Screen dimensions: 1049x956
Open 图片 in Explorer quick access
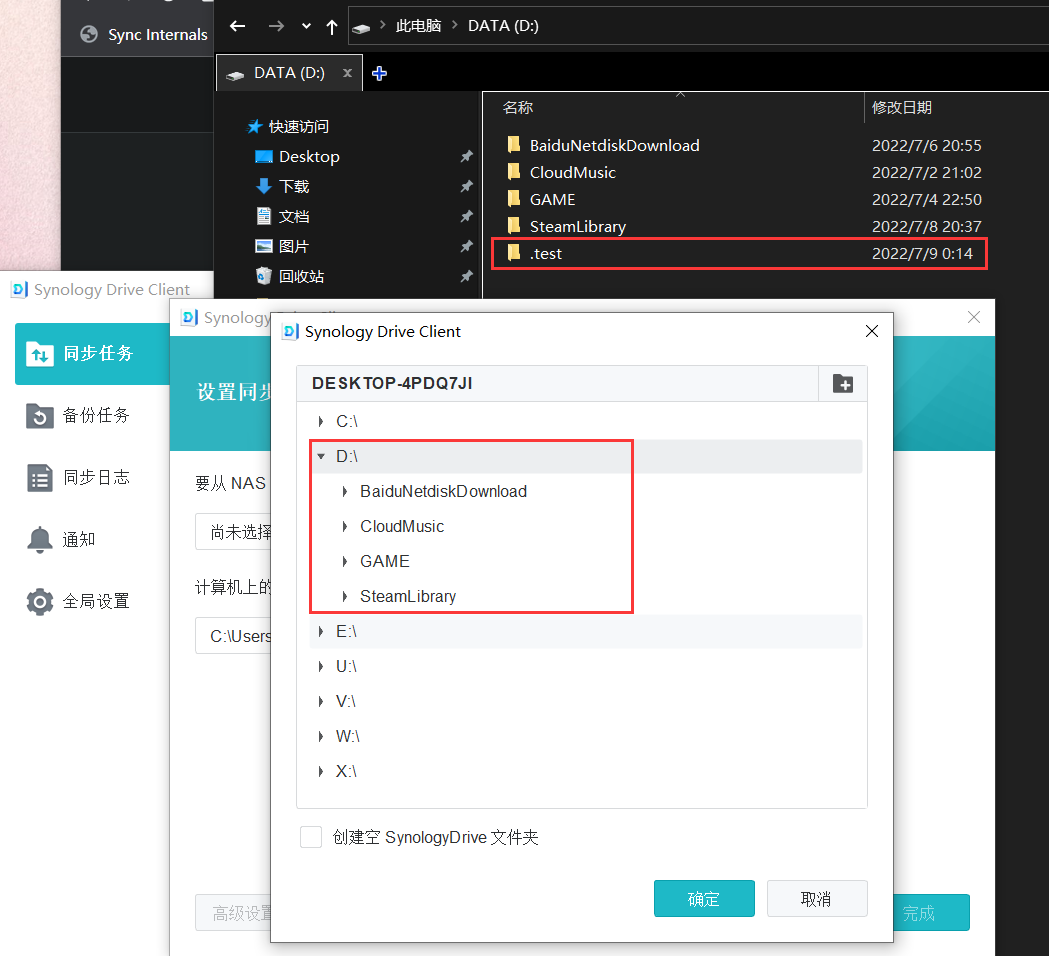tap(282, 247)
